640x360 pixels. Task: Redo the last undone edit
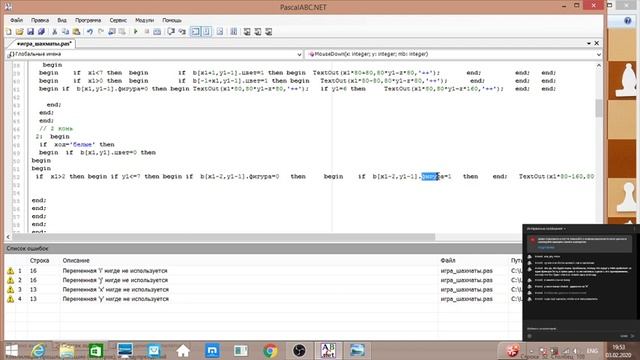point(100,31)
